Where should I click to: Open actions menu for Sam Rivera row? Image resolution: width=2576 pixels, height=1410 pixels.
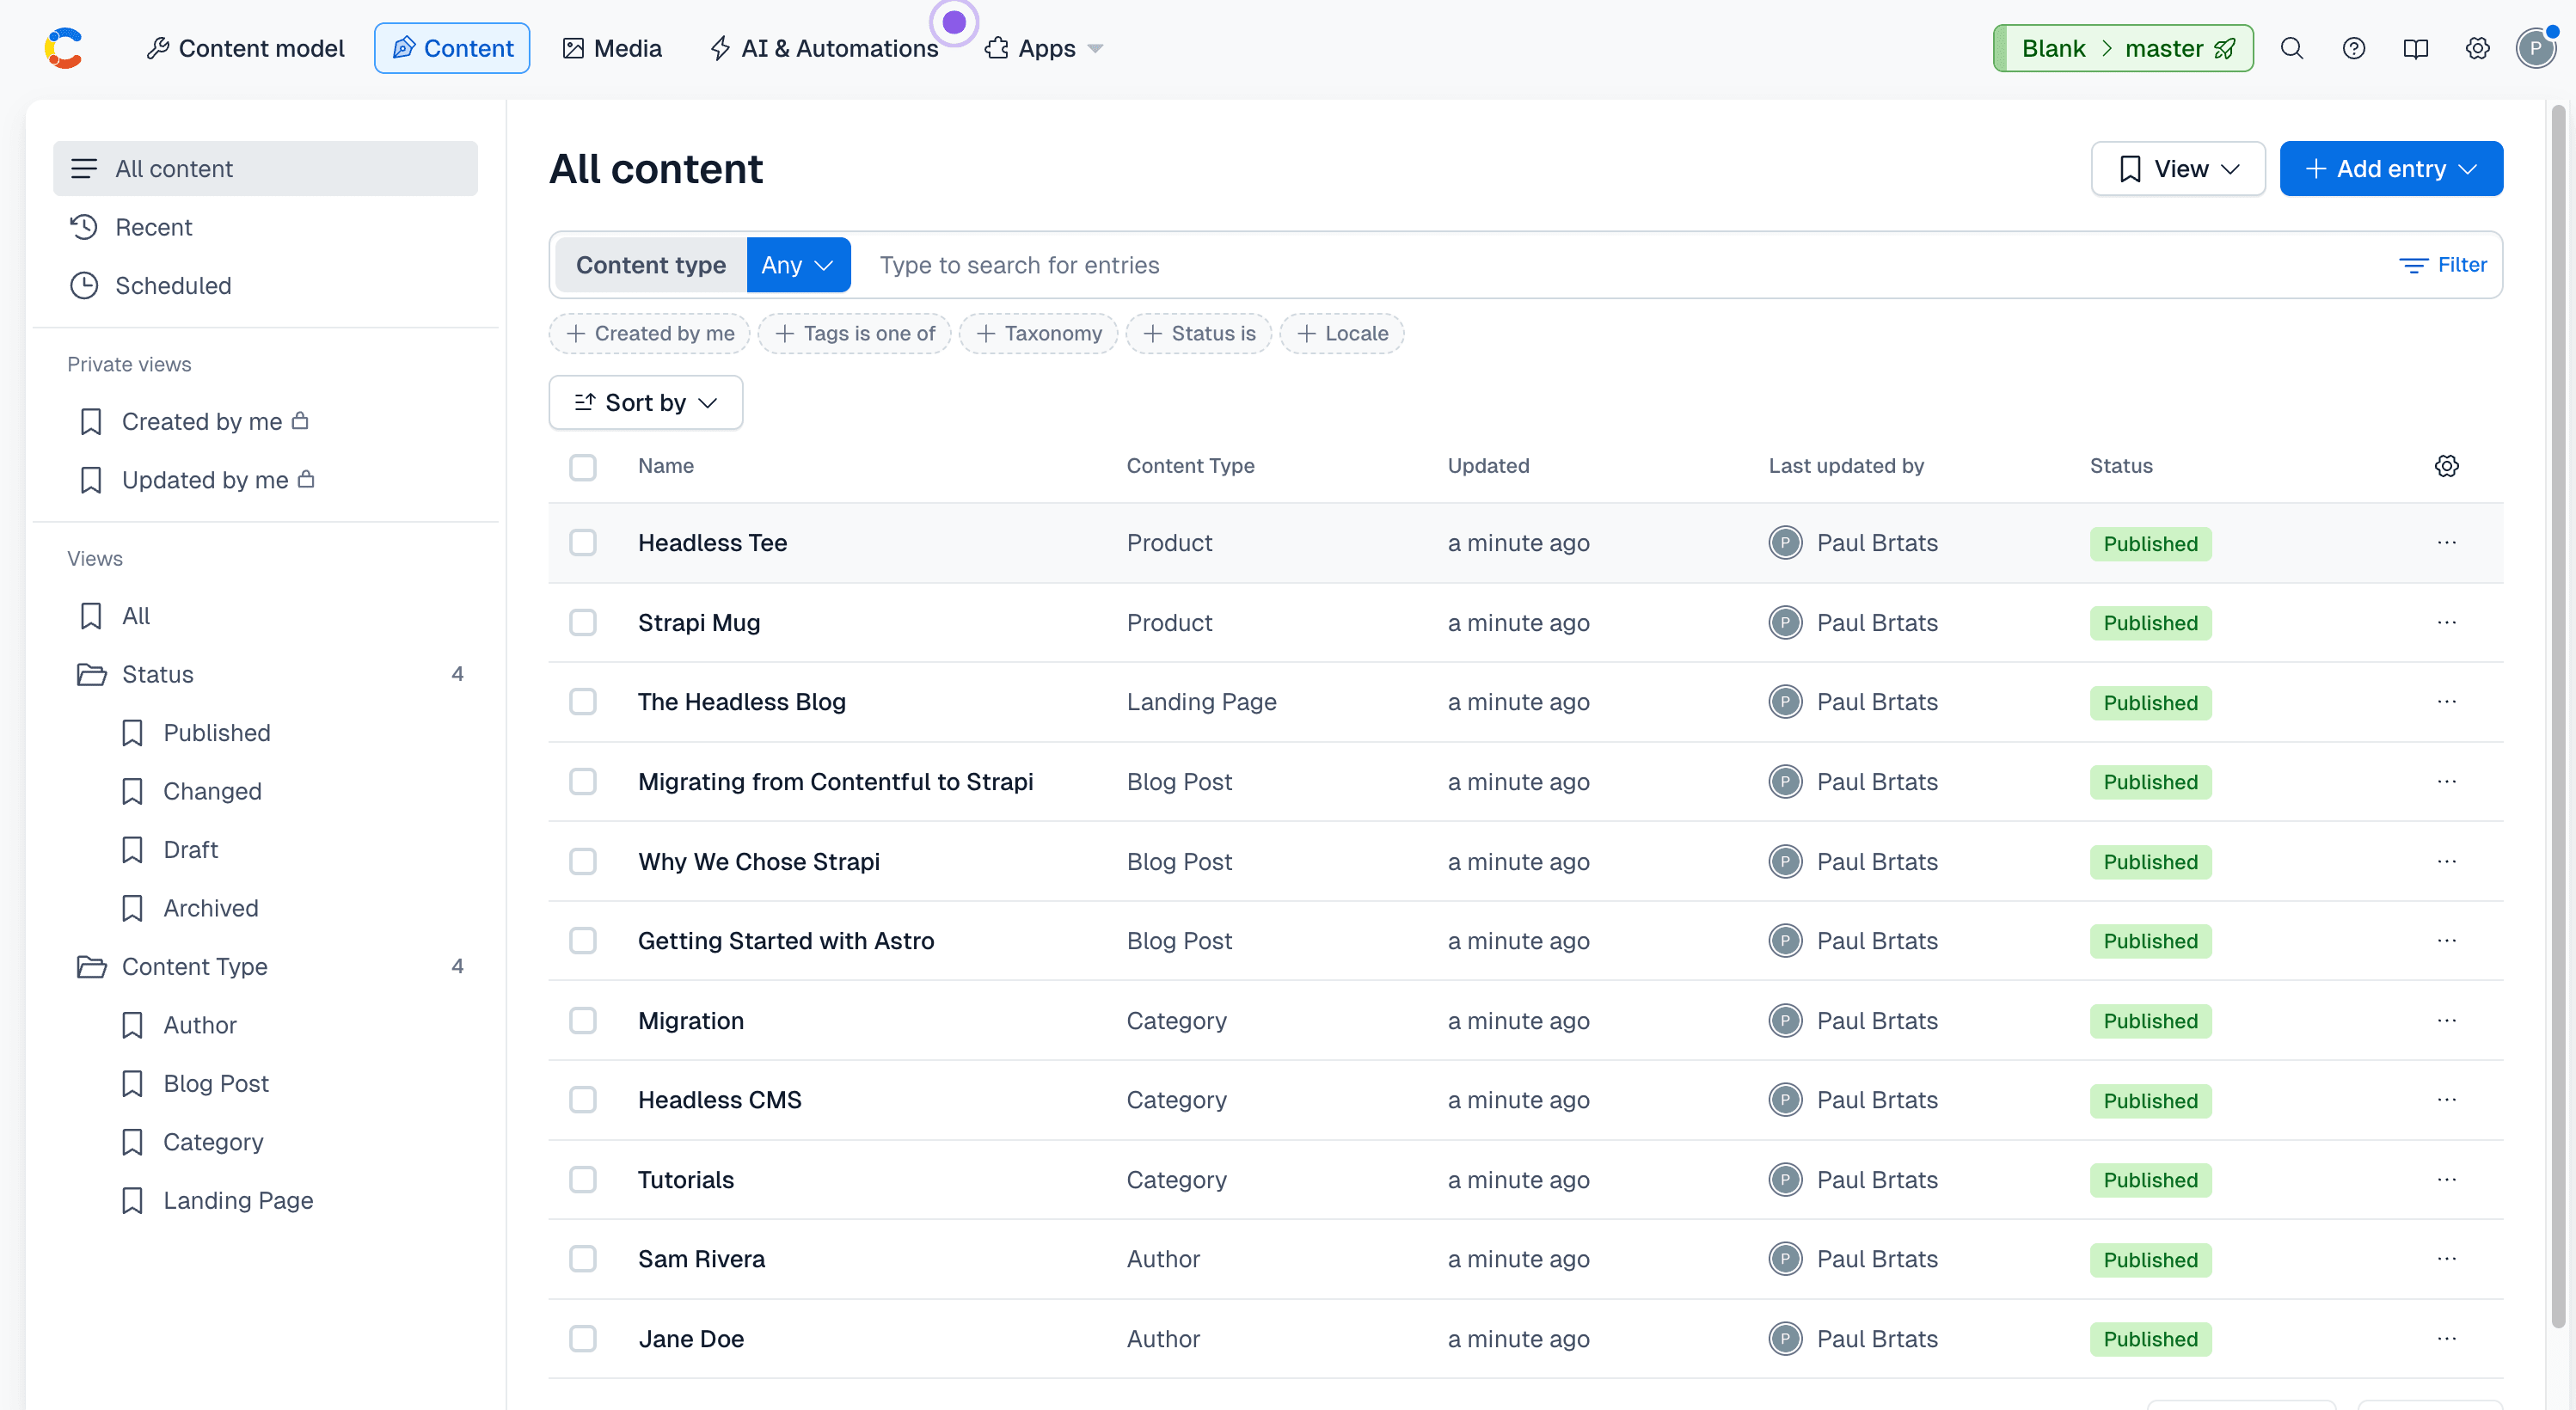2447,1259
